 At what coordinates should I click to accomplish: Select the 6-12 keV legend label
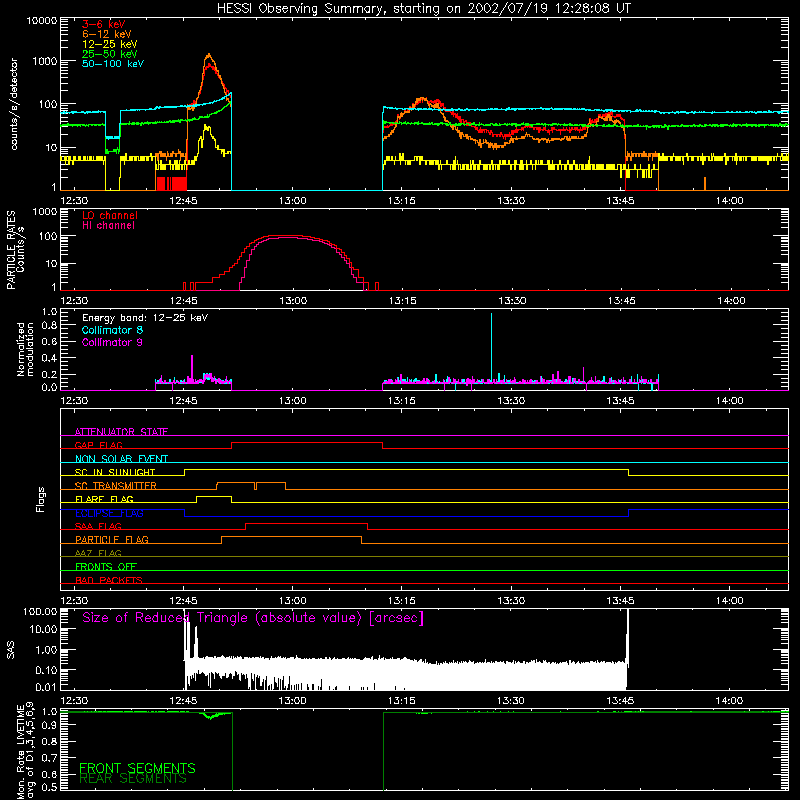(107, 34)
